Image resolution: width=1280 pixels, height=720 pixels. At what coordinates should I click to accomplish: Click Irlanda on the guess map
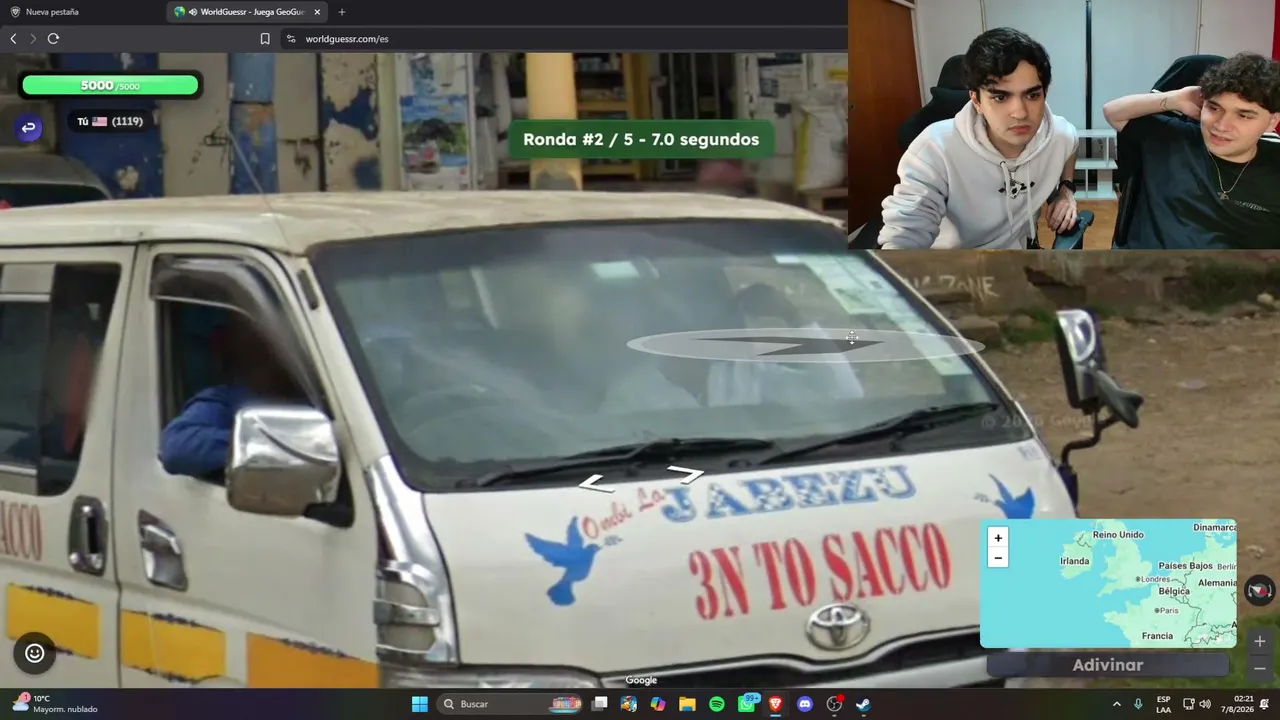click(x=1074, y=561)
